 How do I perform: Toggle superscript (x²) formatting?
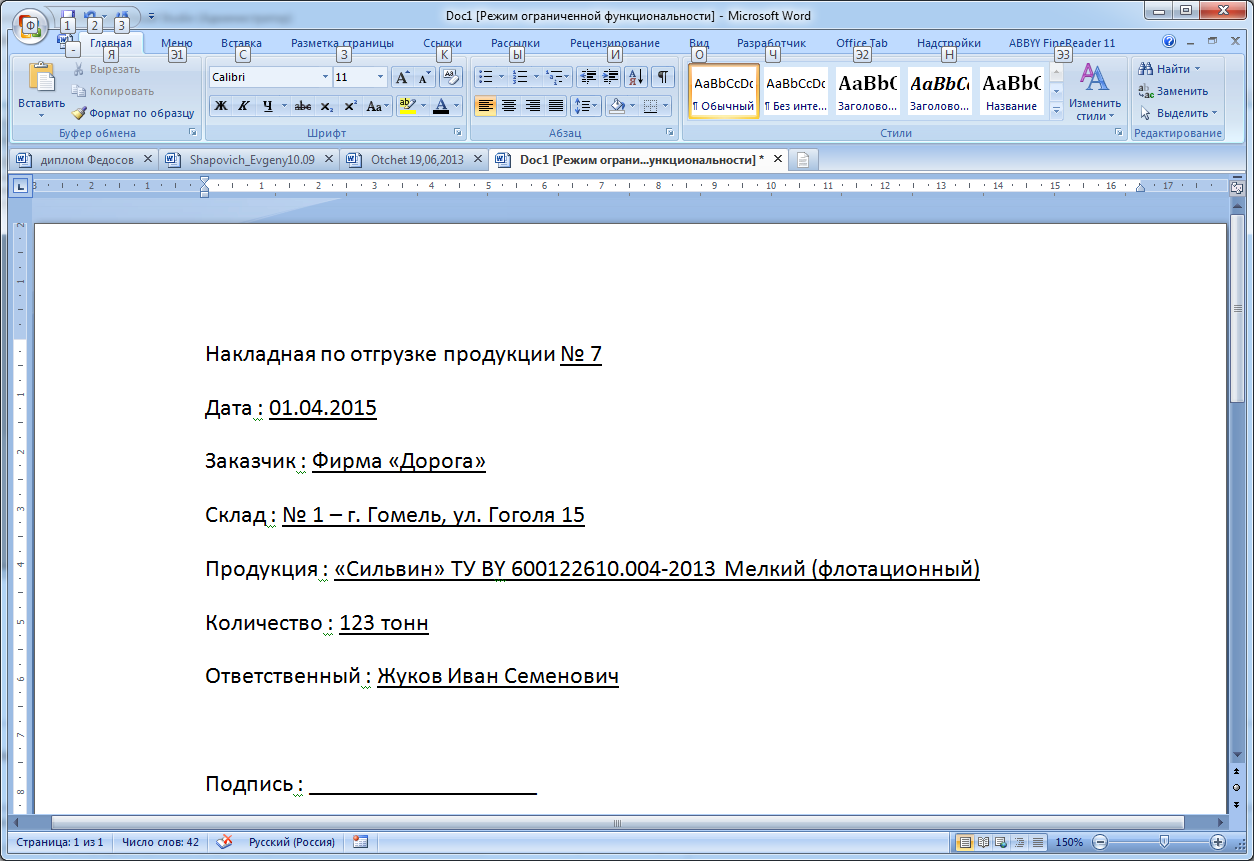[x=350, y=105]
